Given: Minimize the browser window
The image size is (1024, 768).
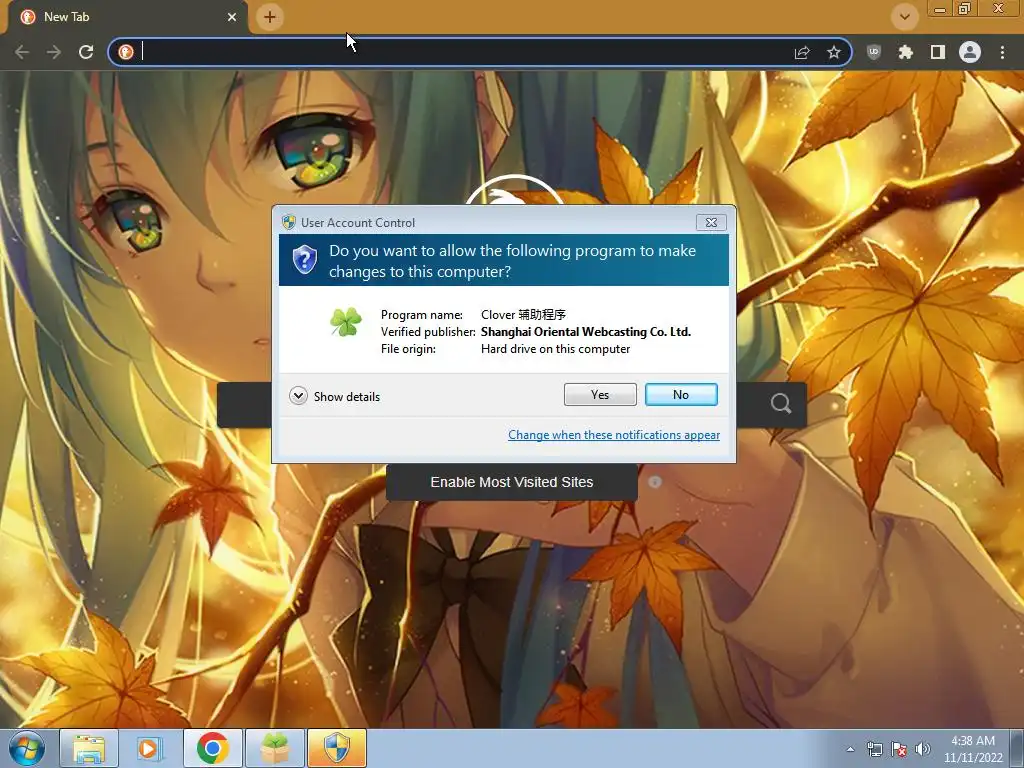Looking at the screenshot, I should [940, 8].
